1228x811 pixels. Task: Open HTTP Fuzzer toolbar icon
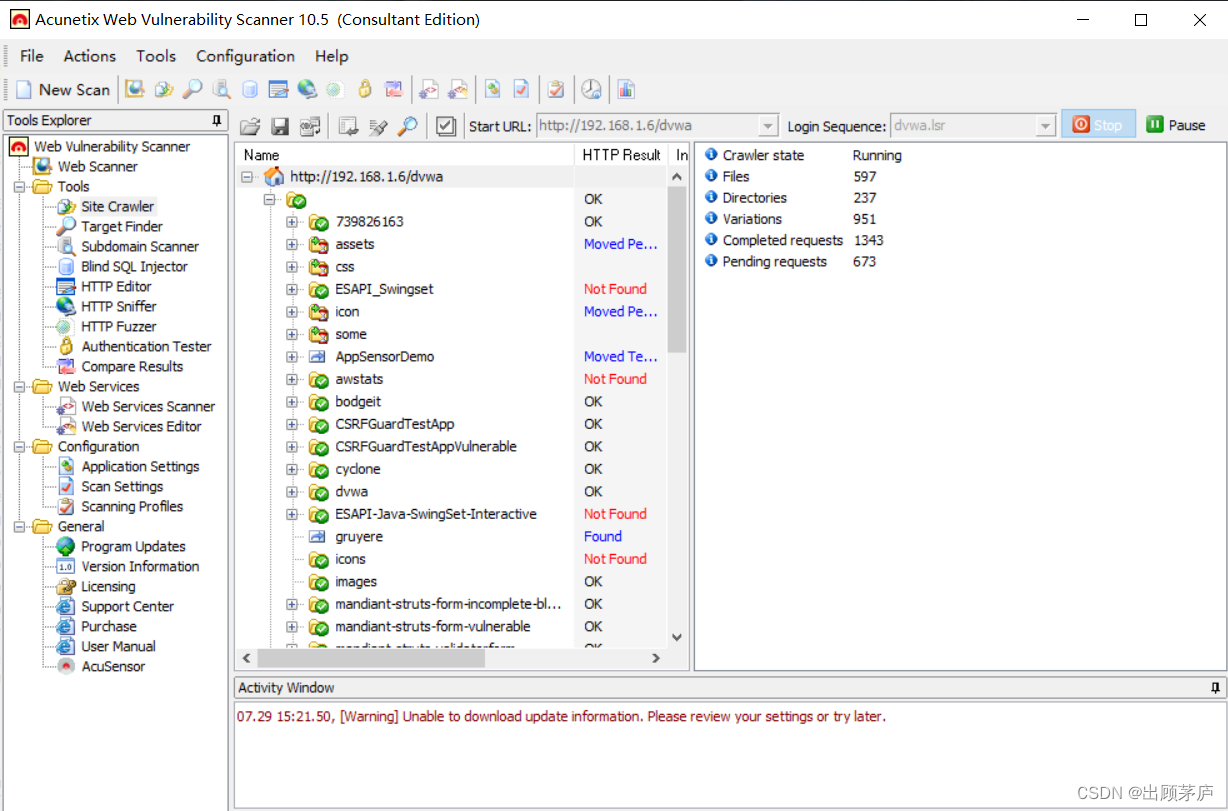[335, 89]
